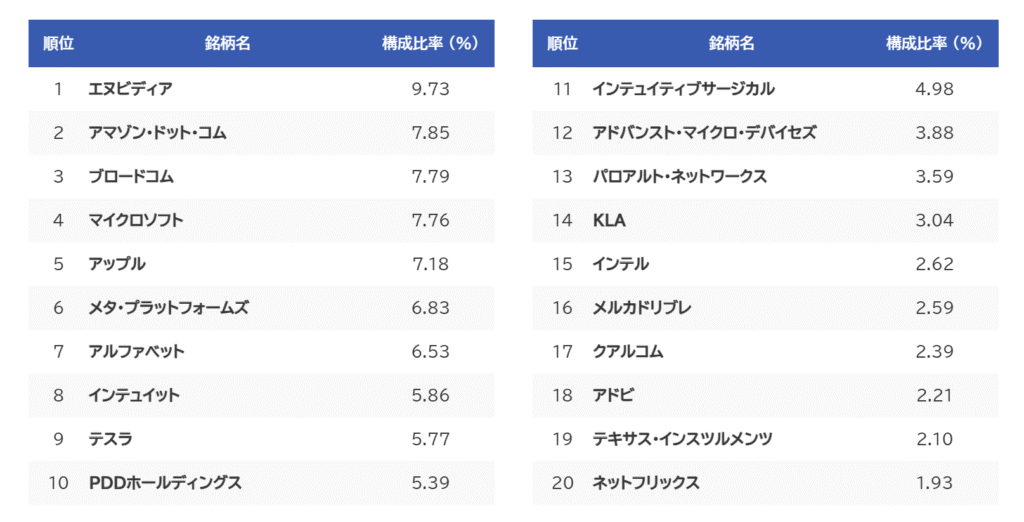Select the 9.73 ratio value
1024x522 pixels.
(x=430, y=89)
